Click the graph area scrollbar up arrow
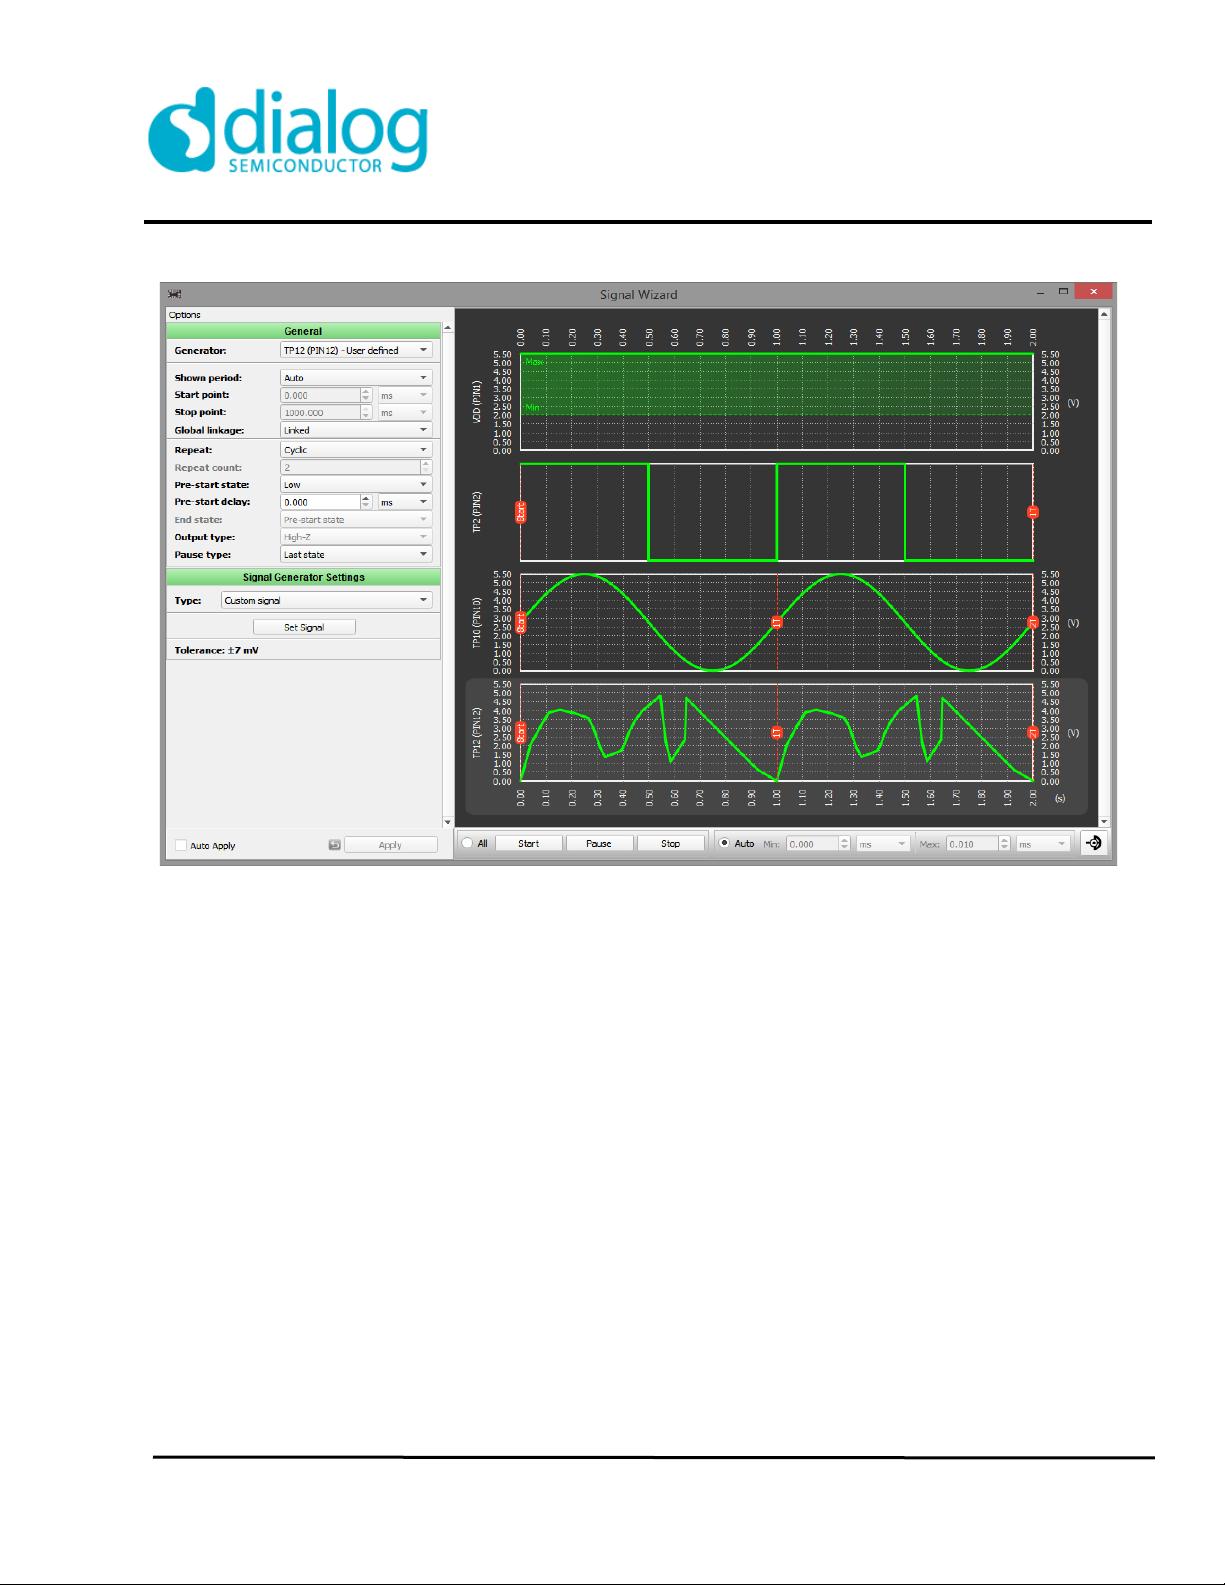Viewport: 1225px width, 1585px height. point(1104,314)
